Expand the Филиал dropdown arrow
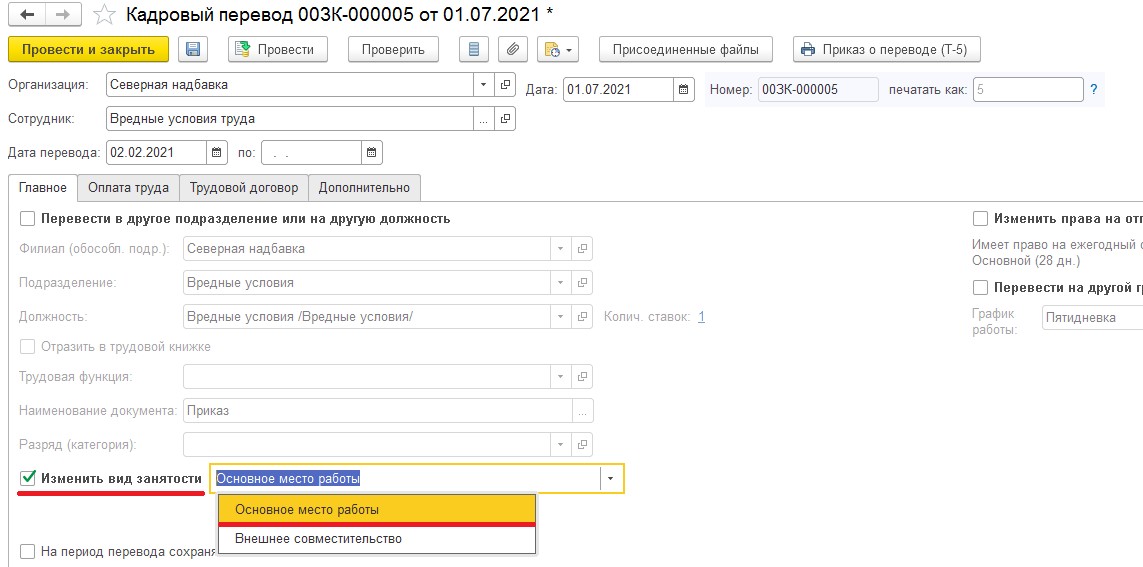Screen dimensions: 1143x567 [x=561, y=249]
